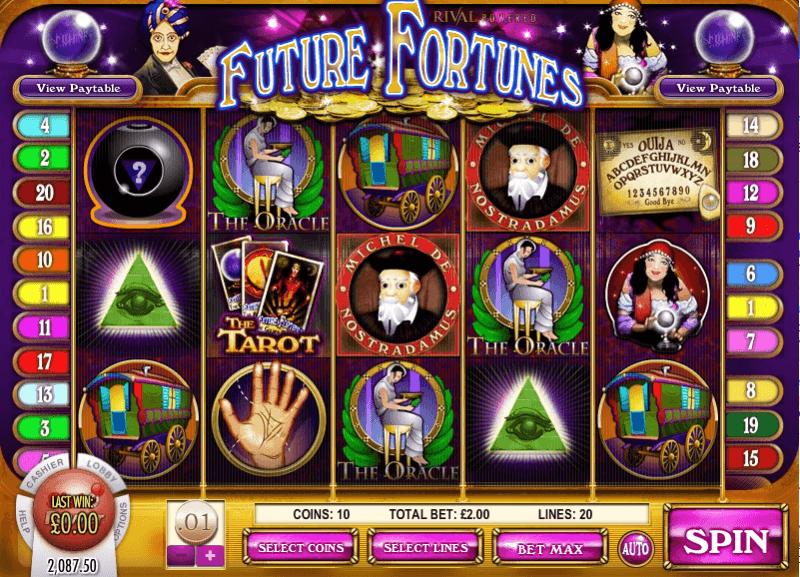
Task: Decrease coin value with minus button
Action: (181, 556)
